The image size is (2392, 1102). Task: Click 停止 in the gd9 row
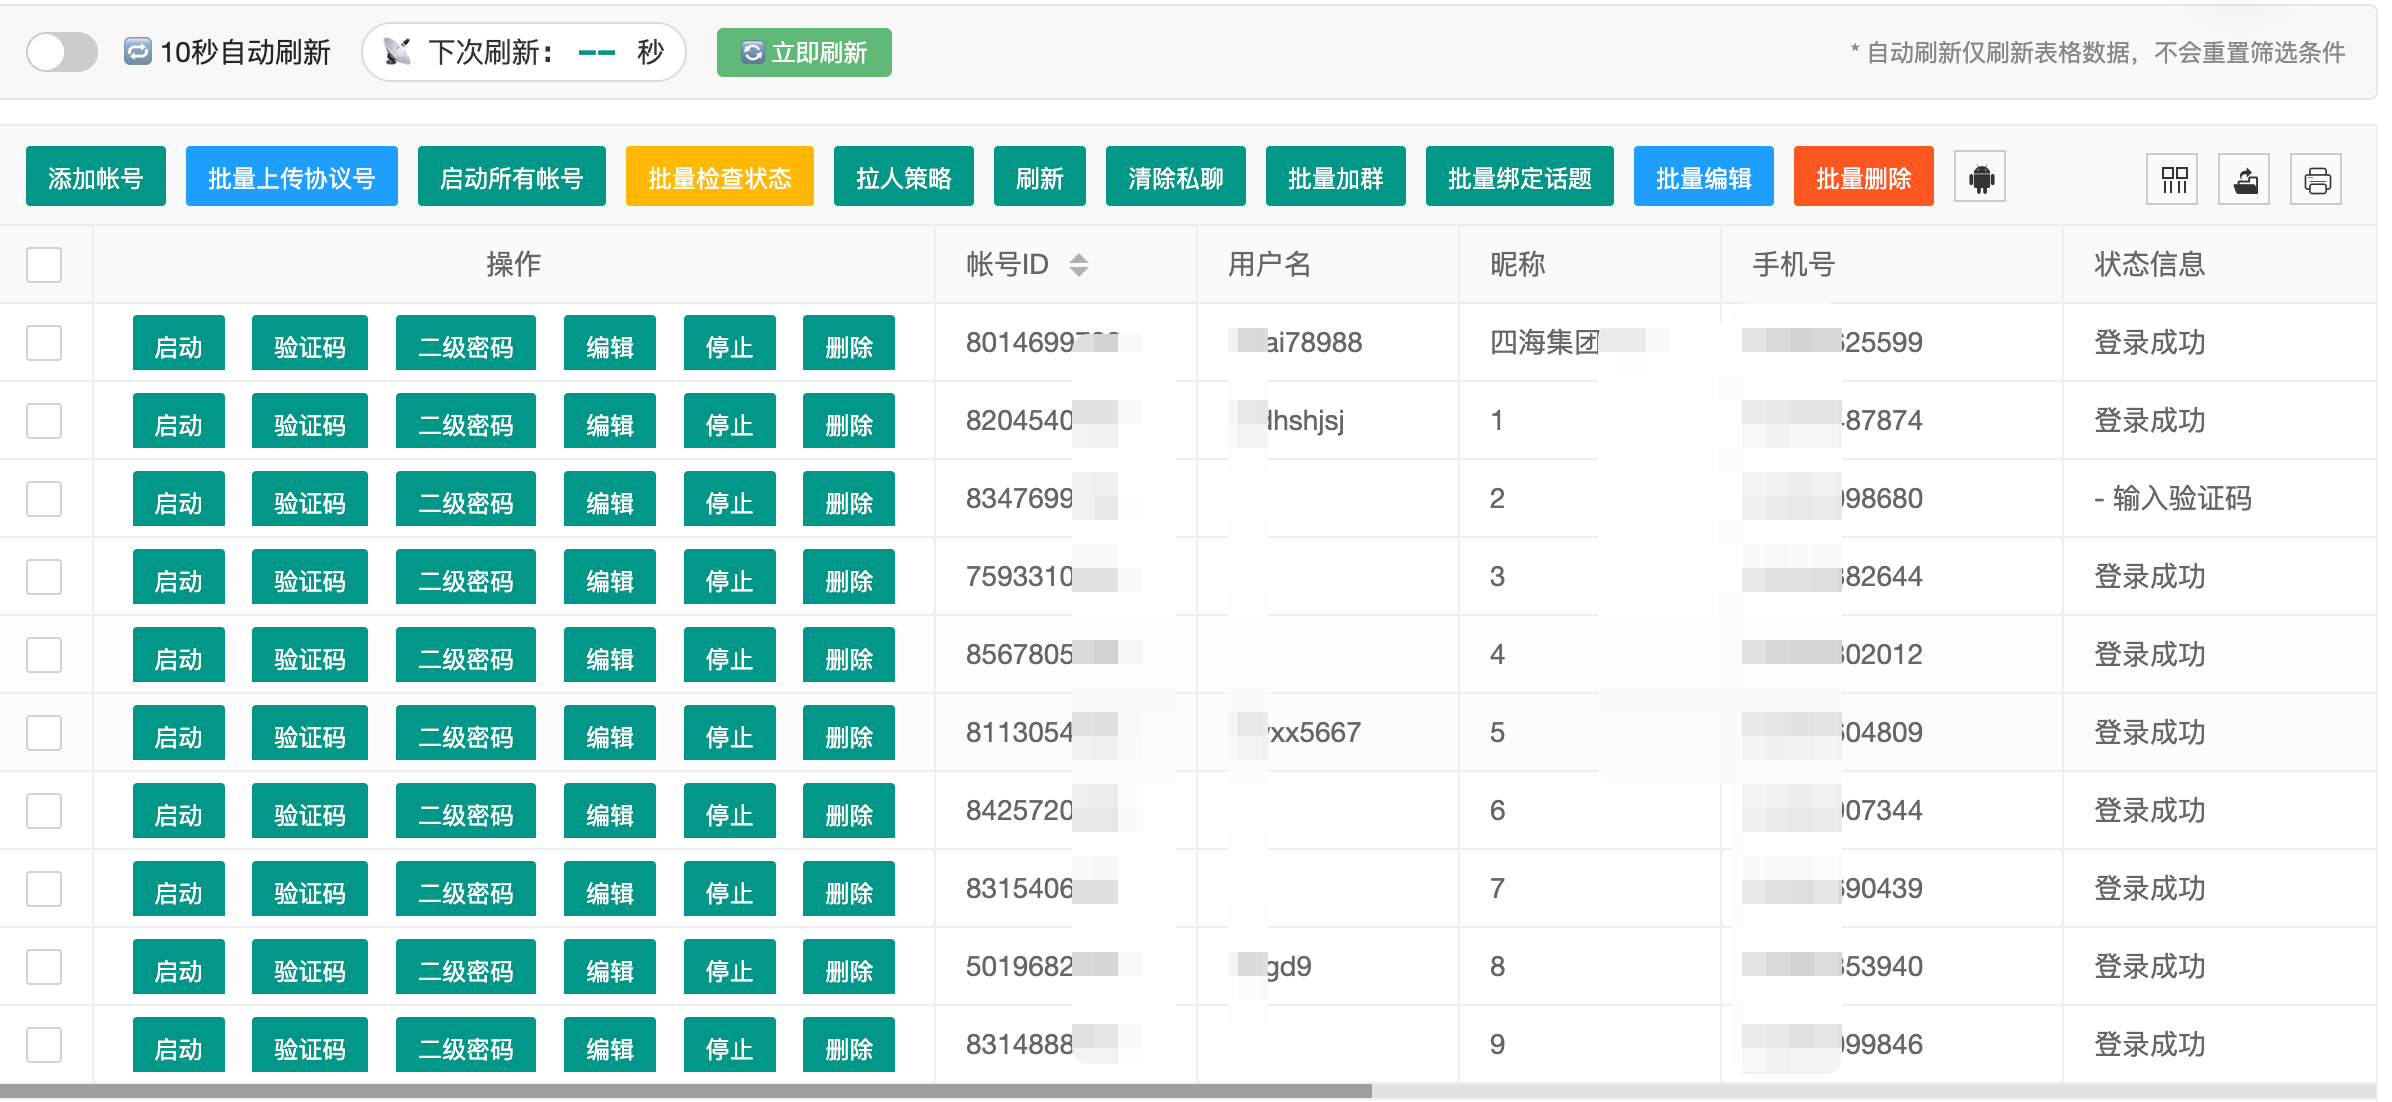(x=730, y=967)
